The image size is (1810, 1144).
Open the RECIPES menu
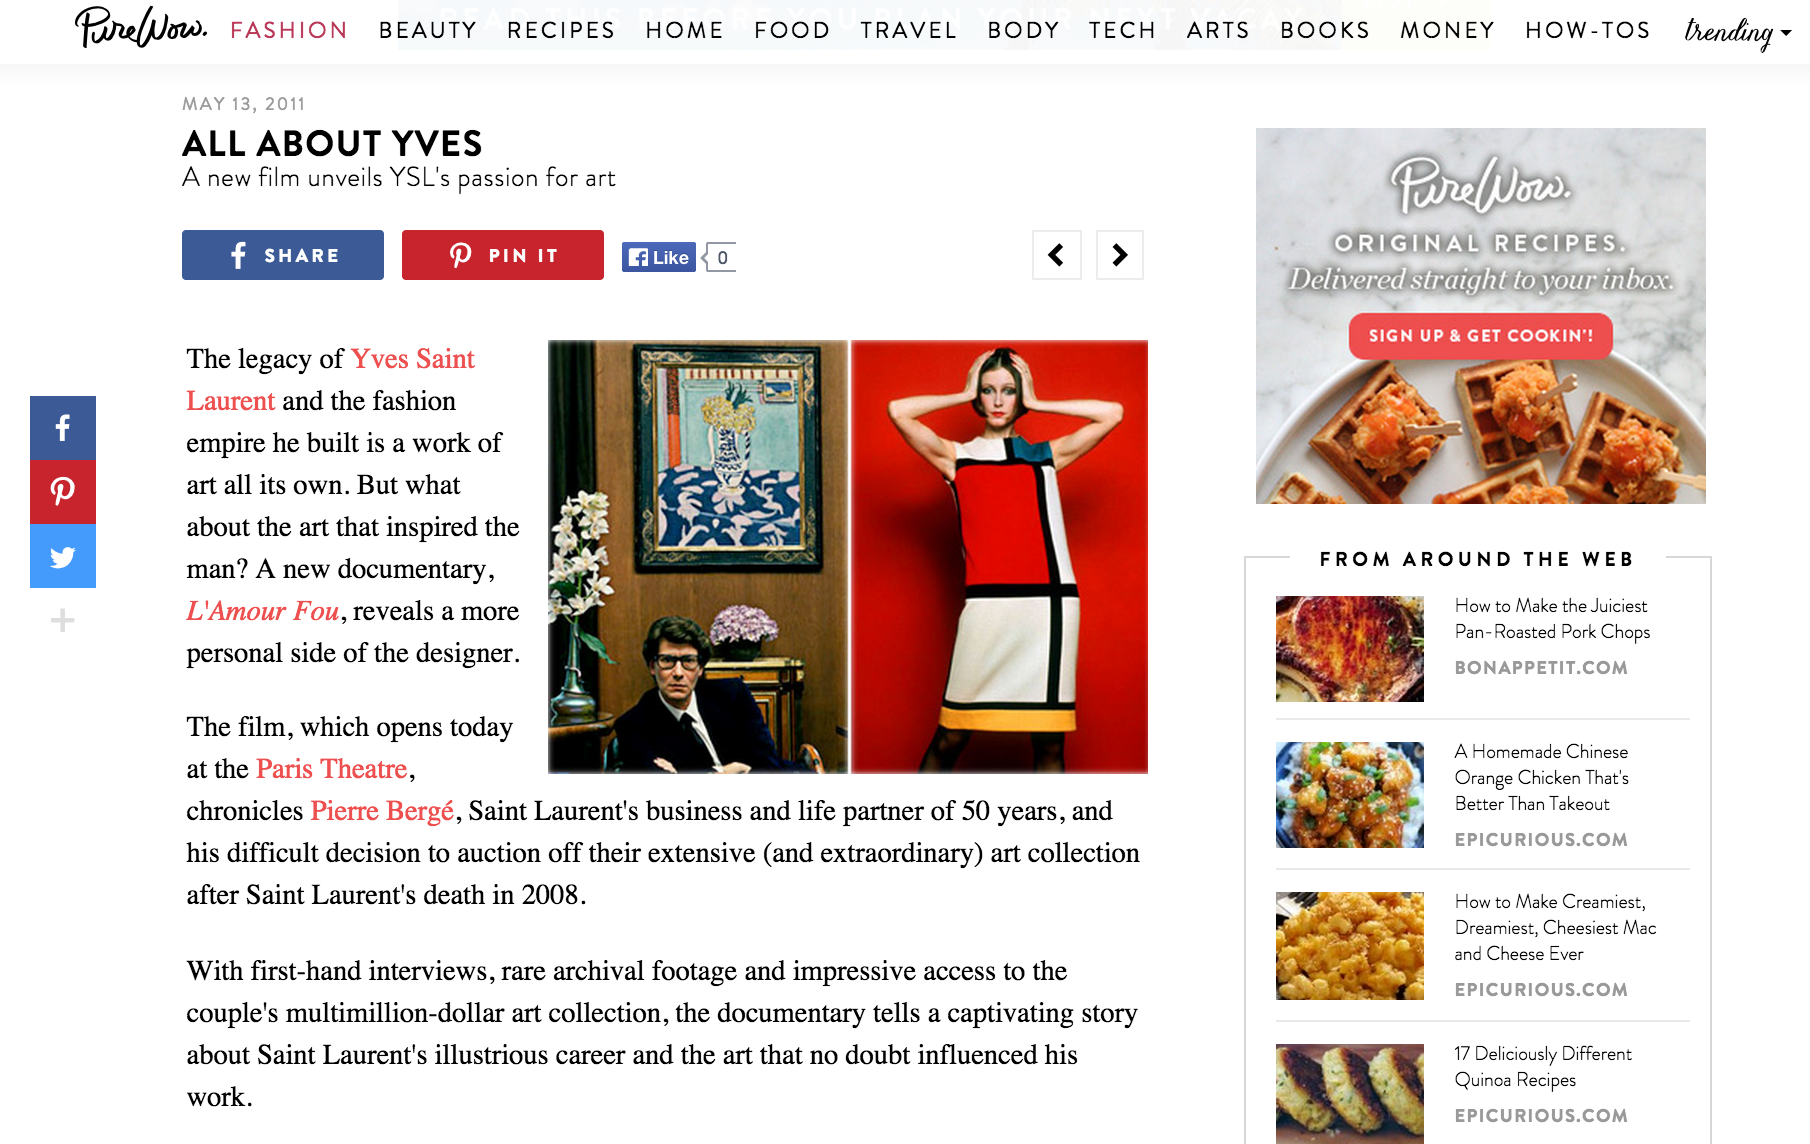pyautogui.click(x=561, y=30)
